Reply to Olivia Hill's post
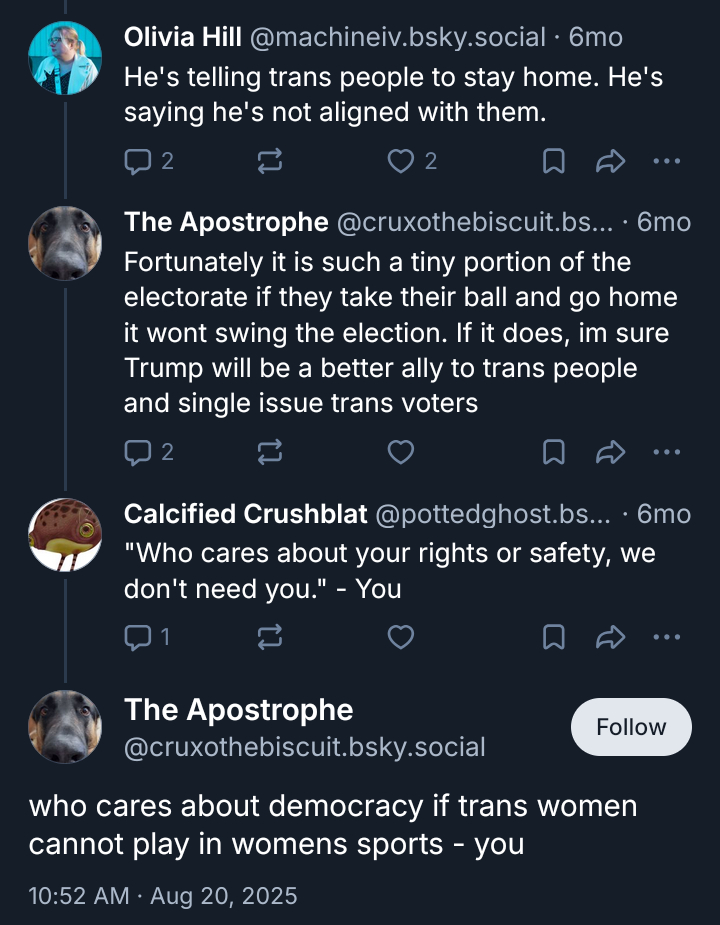 coord(137,161)
